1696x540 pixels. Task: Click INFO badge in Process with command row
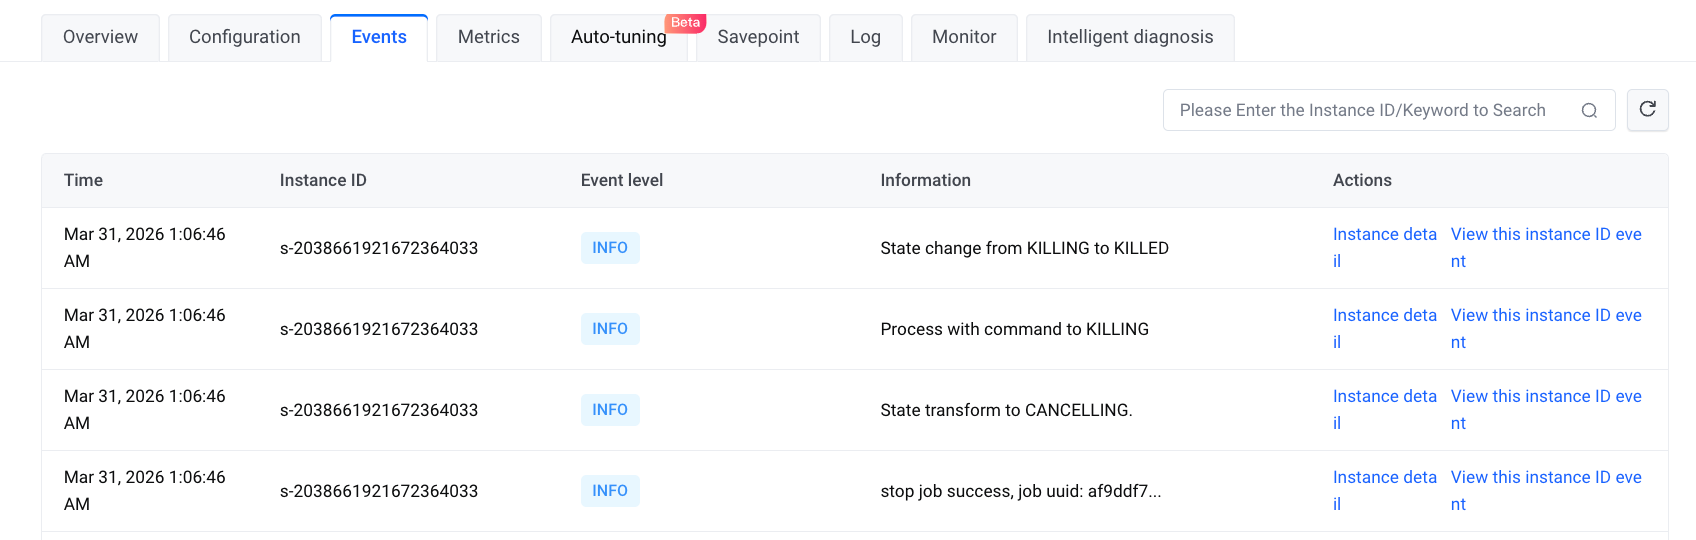610,329
